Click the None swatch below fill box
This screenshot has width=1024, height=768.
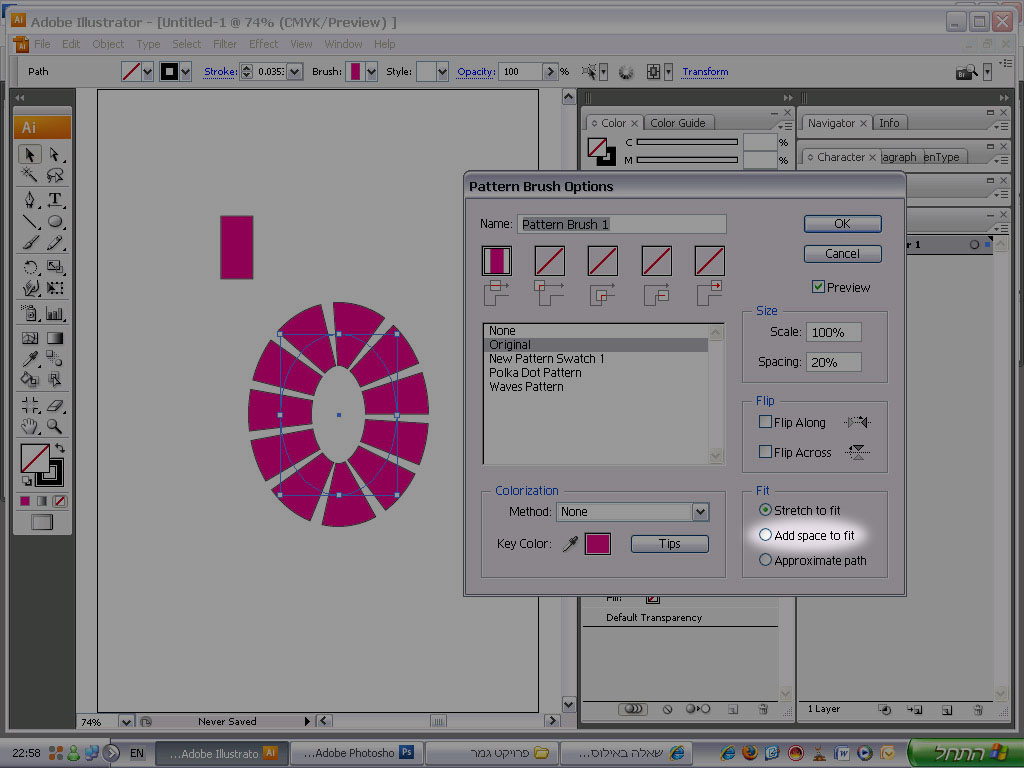tap(59, 501)
